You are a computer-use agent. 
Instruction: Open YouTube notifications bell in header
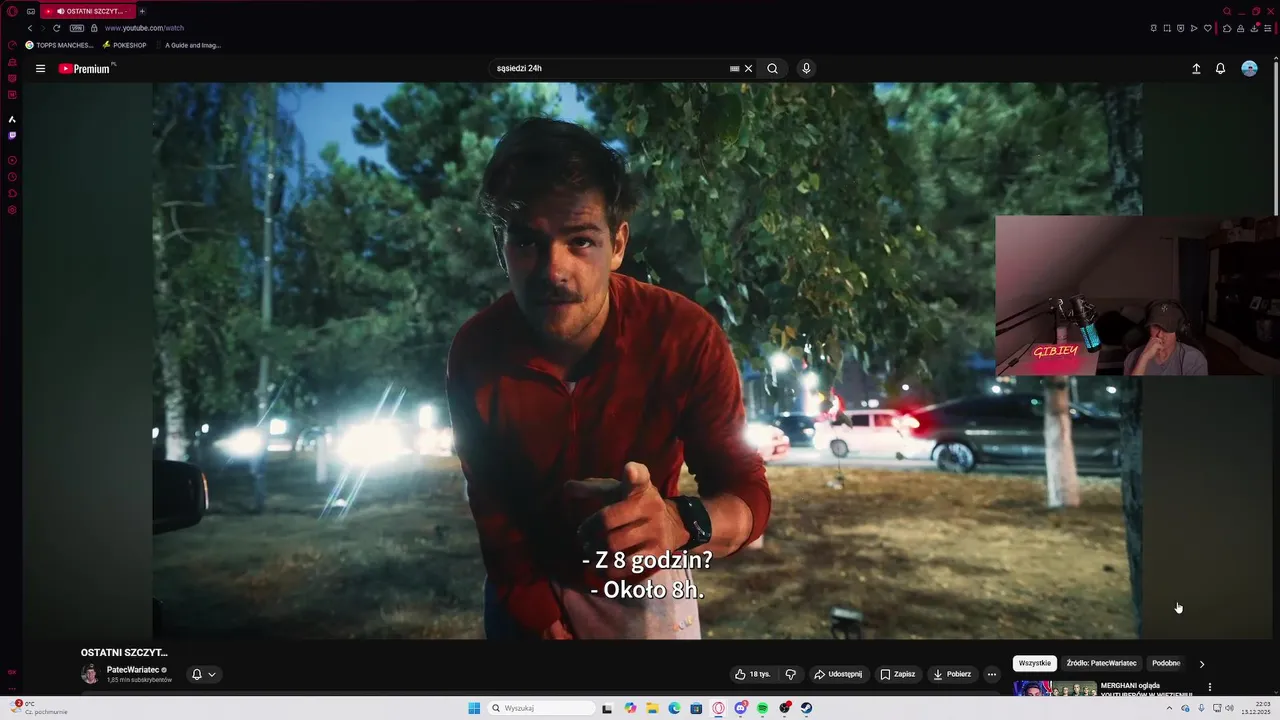click(x=1220, y=69)
